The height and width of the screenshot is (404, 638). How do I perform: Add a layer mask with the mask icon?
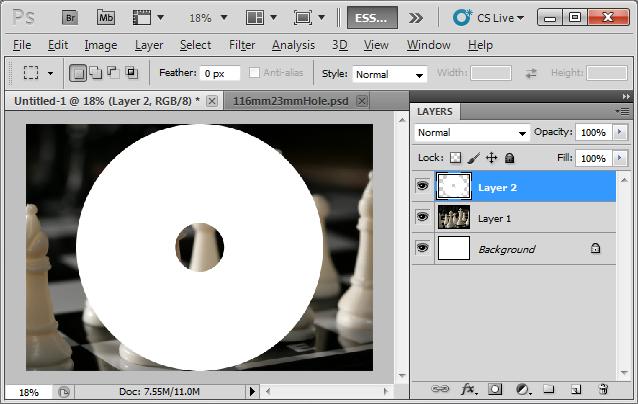495,389
